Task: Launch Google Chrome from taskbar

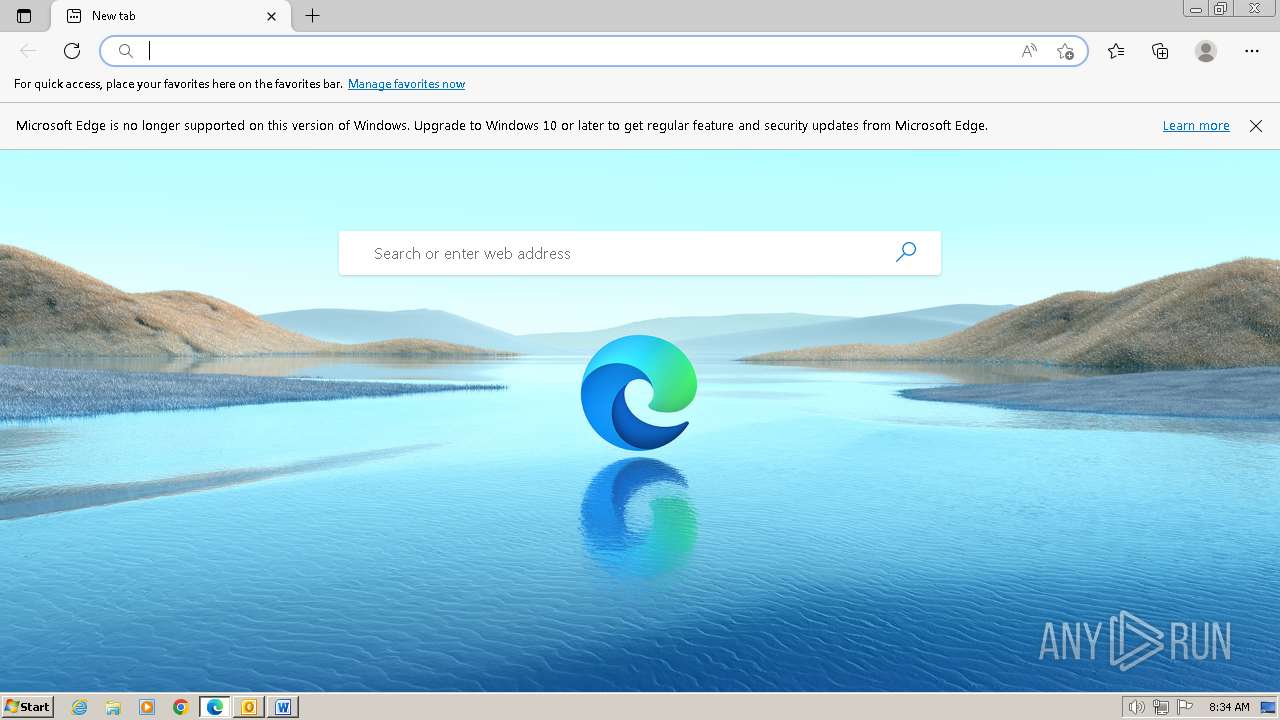Action: pyautogui.click(x=181, y=707)
